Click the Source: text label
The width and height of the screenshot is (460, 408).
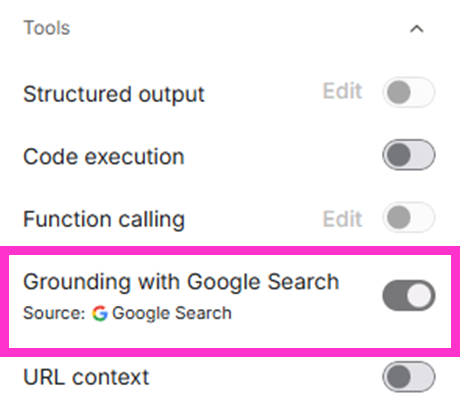click(54, 313)
